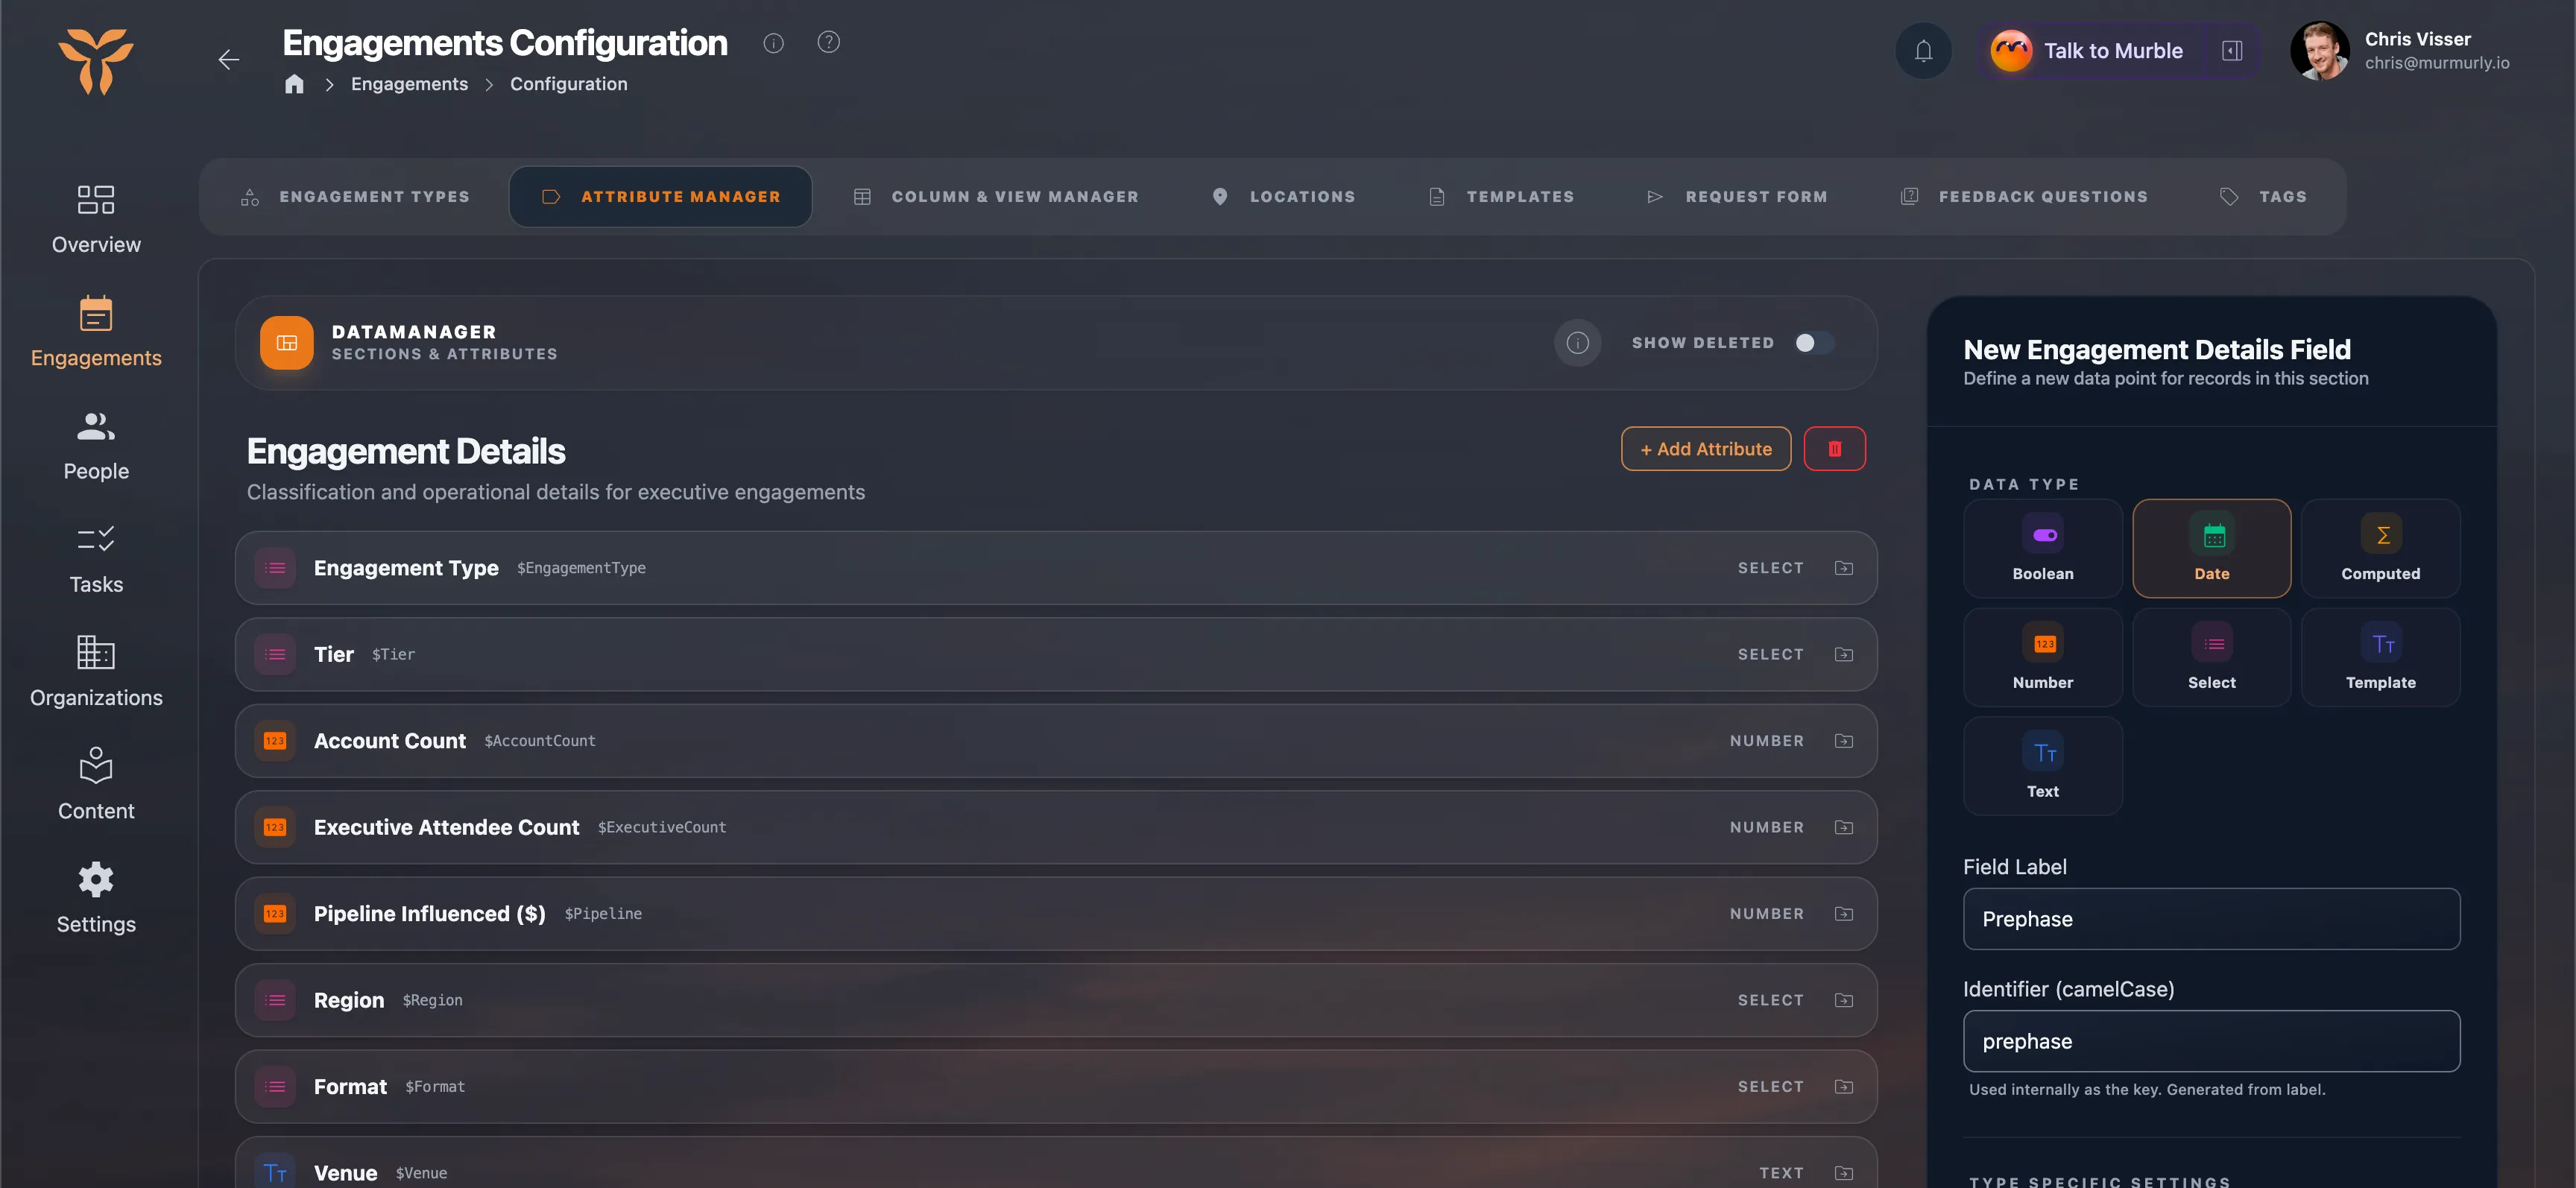Click Engagements breadcrumb link
The height and width of the screenshot is (1188, 2576).
click(409, 84)
